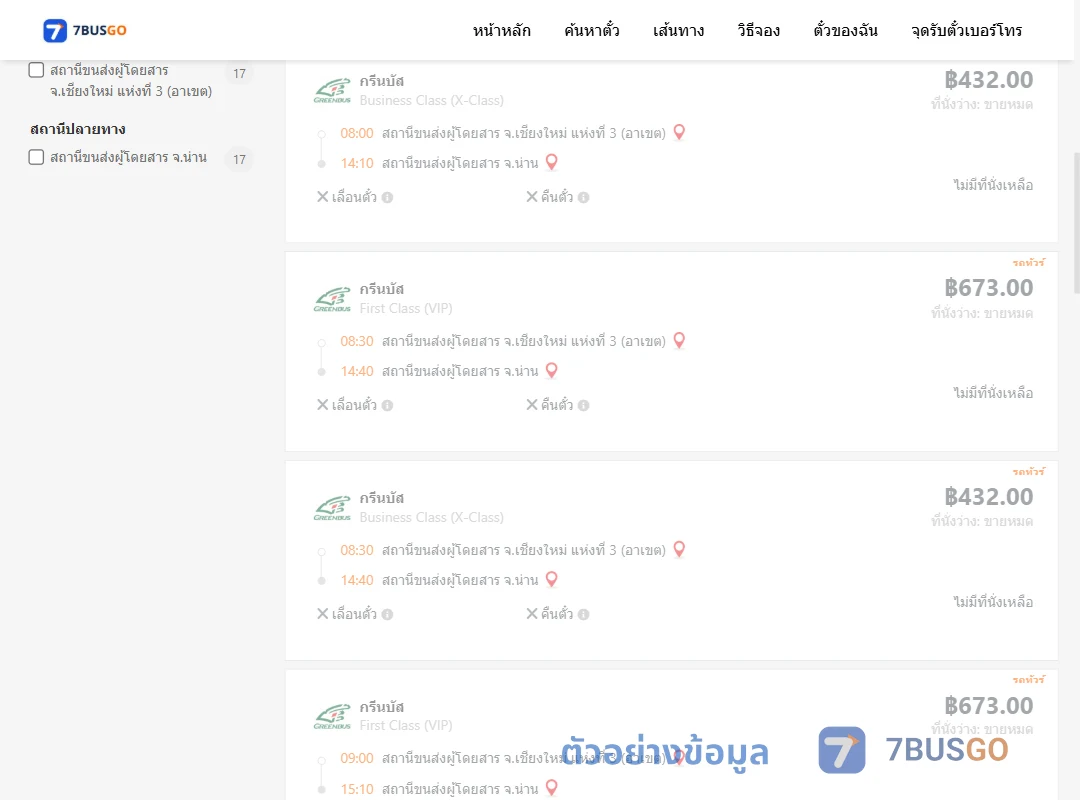Click price ฿673.00 on 08:30 First Class trip
The width and height of the screenshot is (1080, 800).
[988, 288]
